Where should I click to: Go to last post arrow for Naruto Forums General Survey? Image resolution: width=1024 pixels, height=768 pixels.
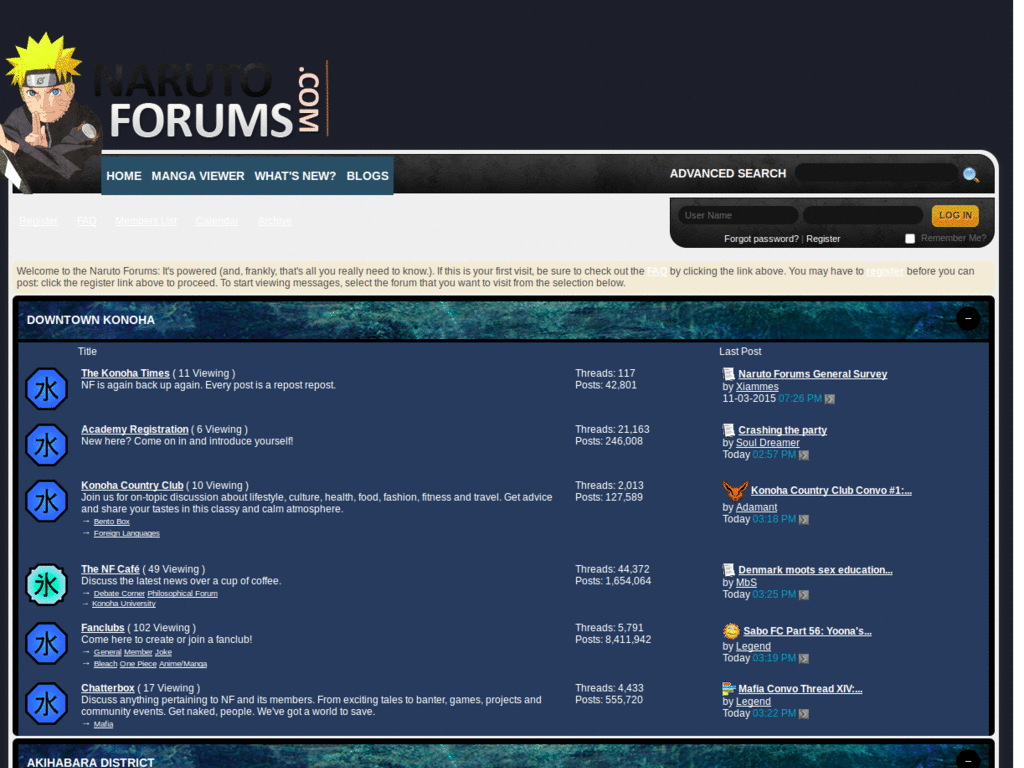pyautogui.click(x=829, y=399)
